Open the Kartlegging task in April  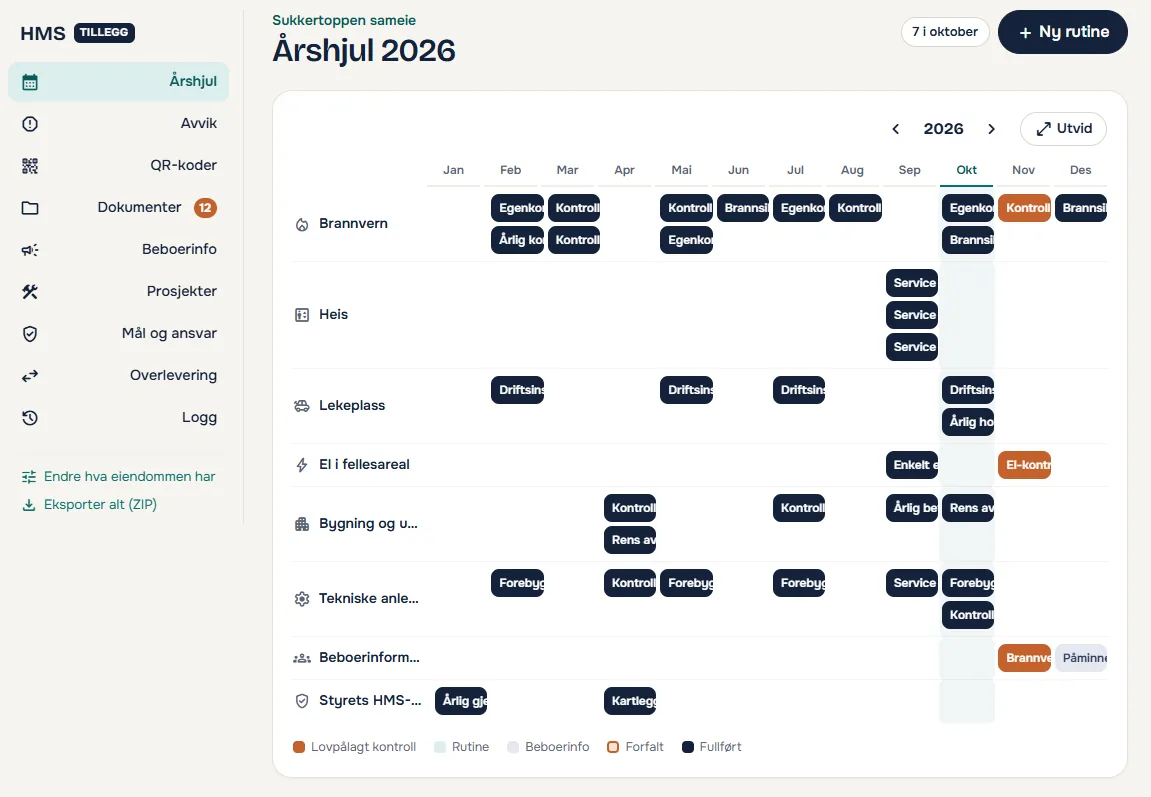[x=630, y=700]
